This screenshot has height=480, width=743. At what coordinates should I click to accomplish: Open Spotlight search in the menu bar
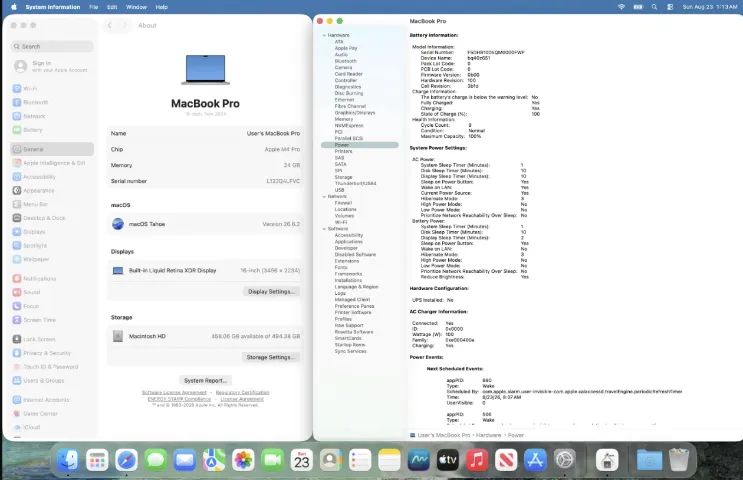click(654, 7)
